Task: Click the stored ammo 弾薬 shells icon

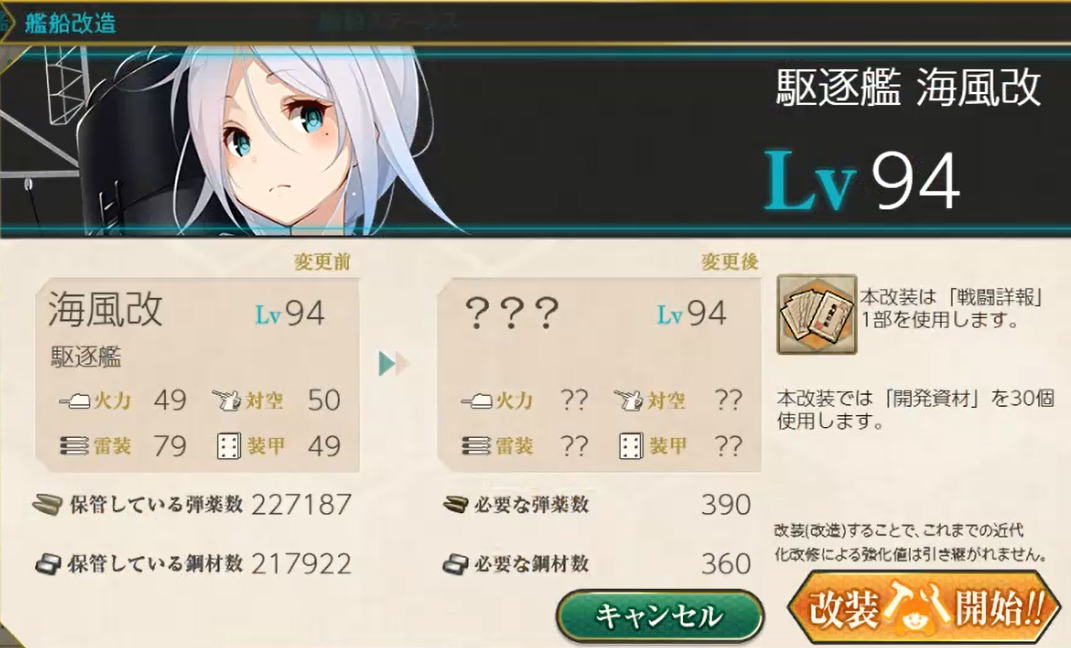Action: 48,505
